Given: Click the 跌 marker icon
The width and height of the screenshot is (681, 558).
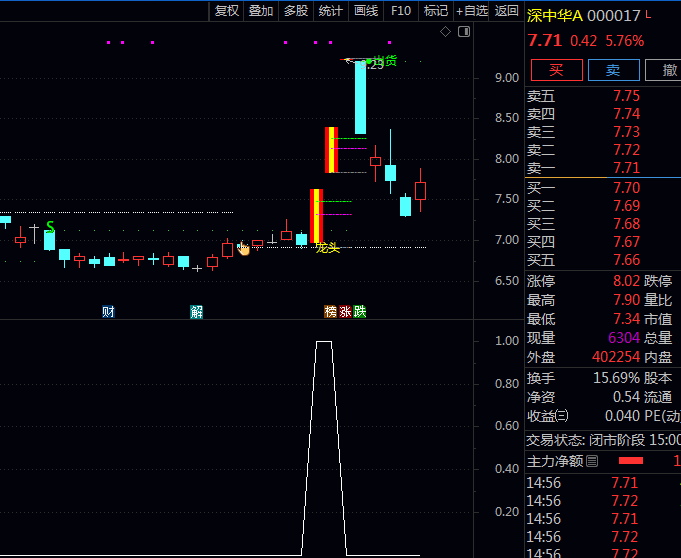Looking at the screenshot, I should click(x=360, y=312).
